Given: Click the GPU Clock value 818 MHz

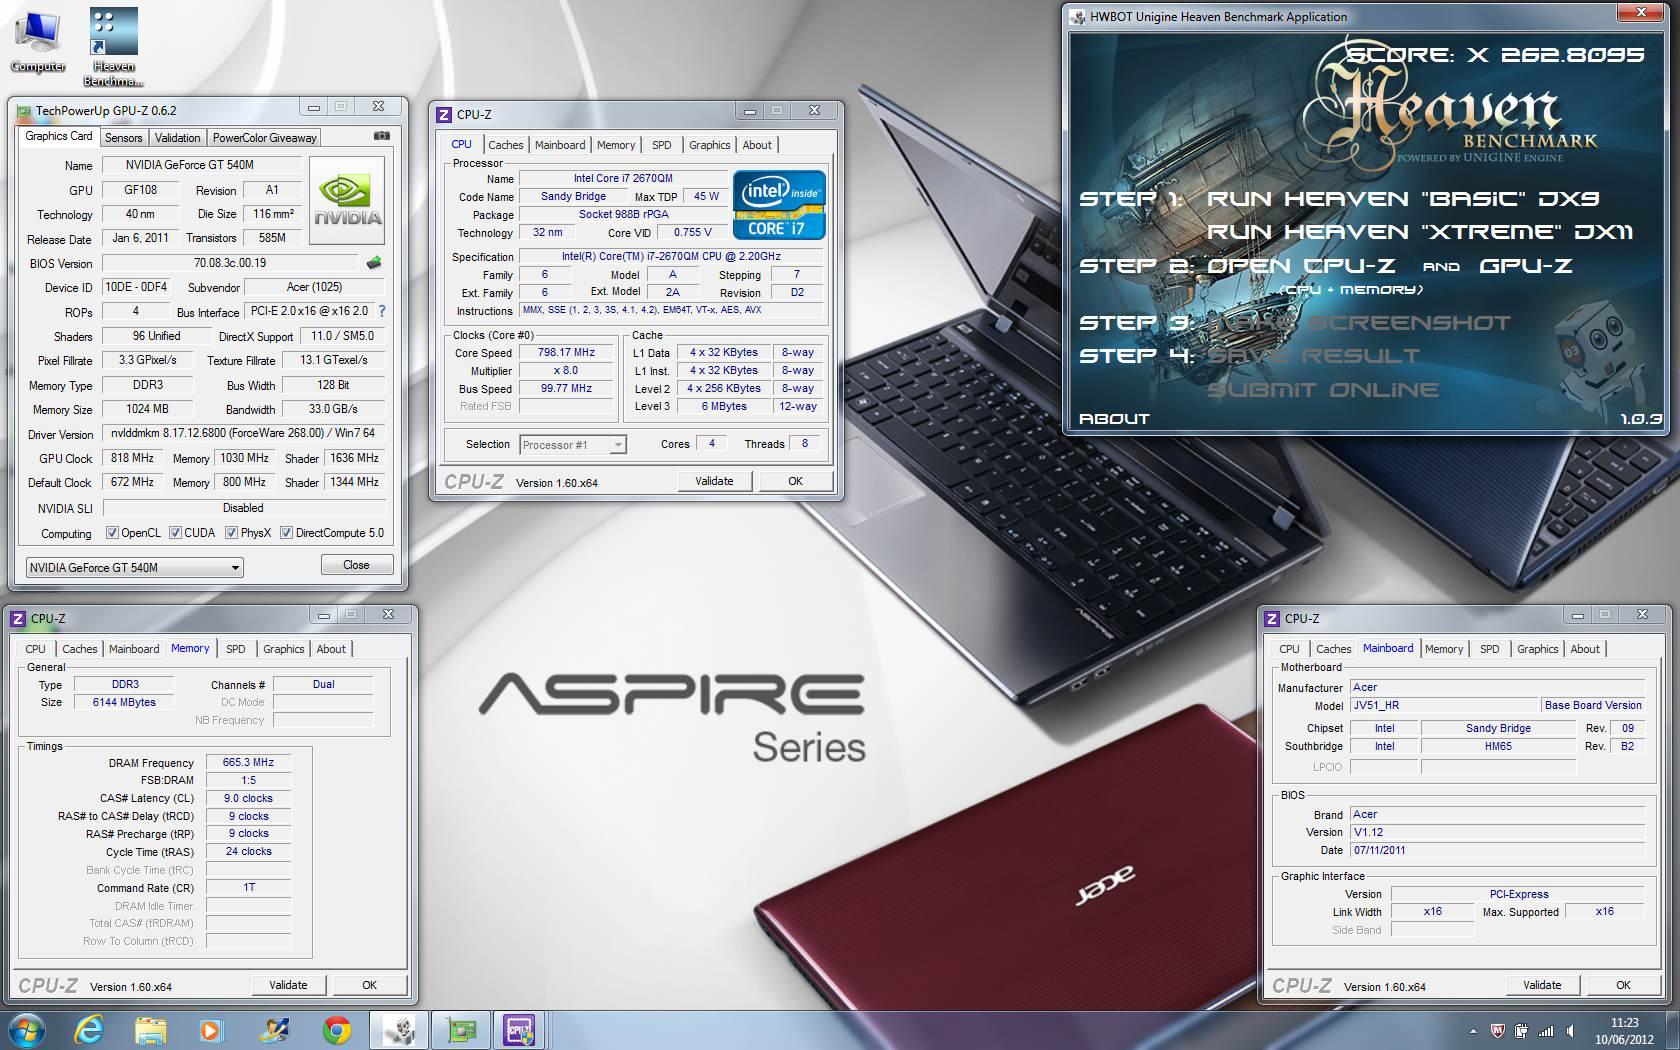Looking at the screenshot, I should pos(133,458).
